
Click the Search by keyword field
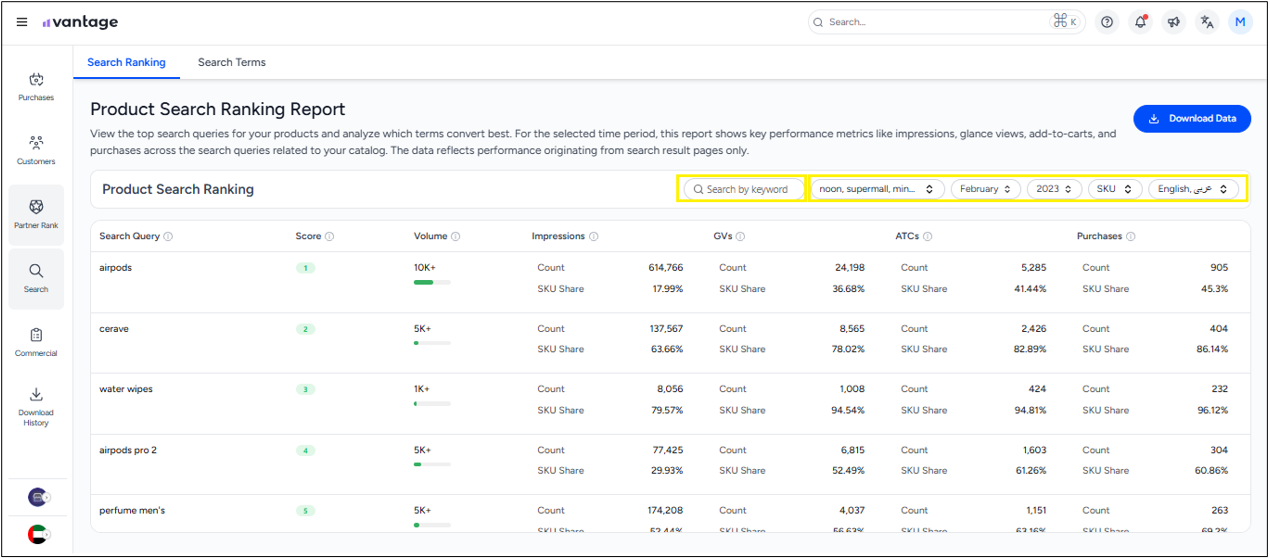point(745,189)
